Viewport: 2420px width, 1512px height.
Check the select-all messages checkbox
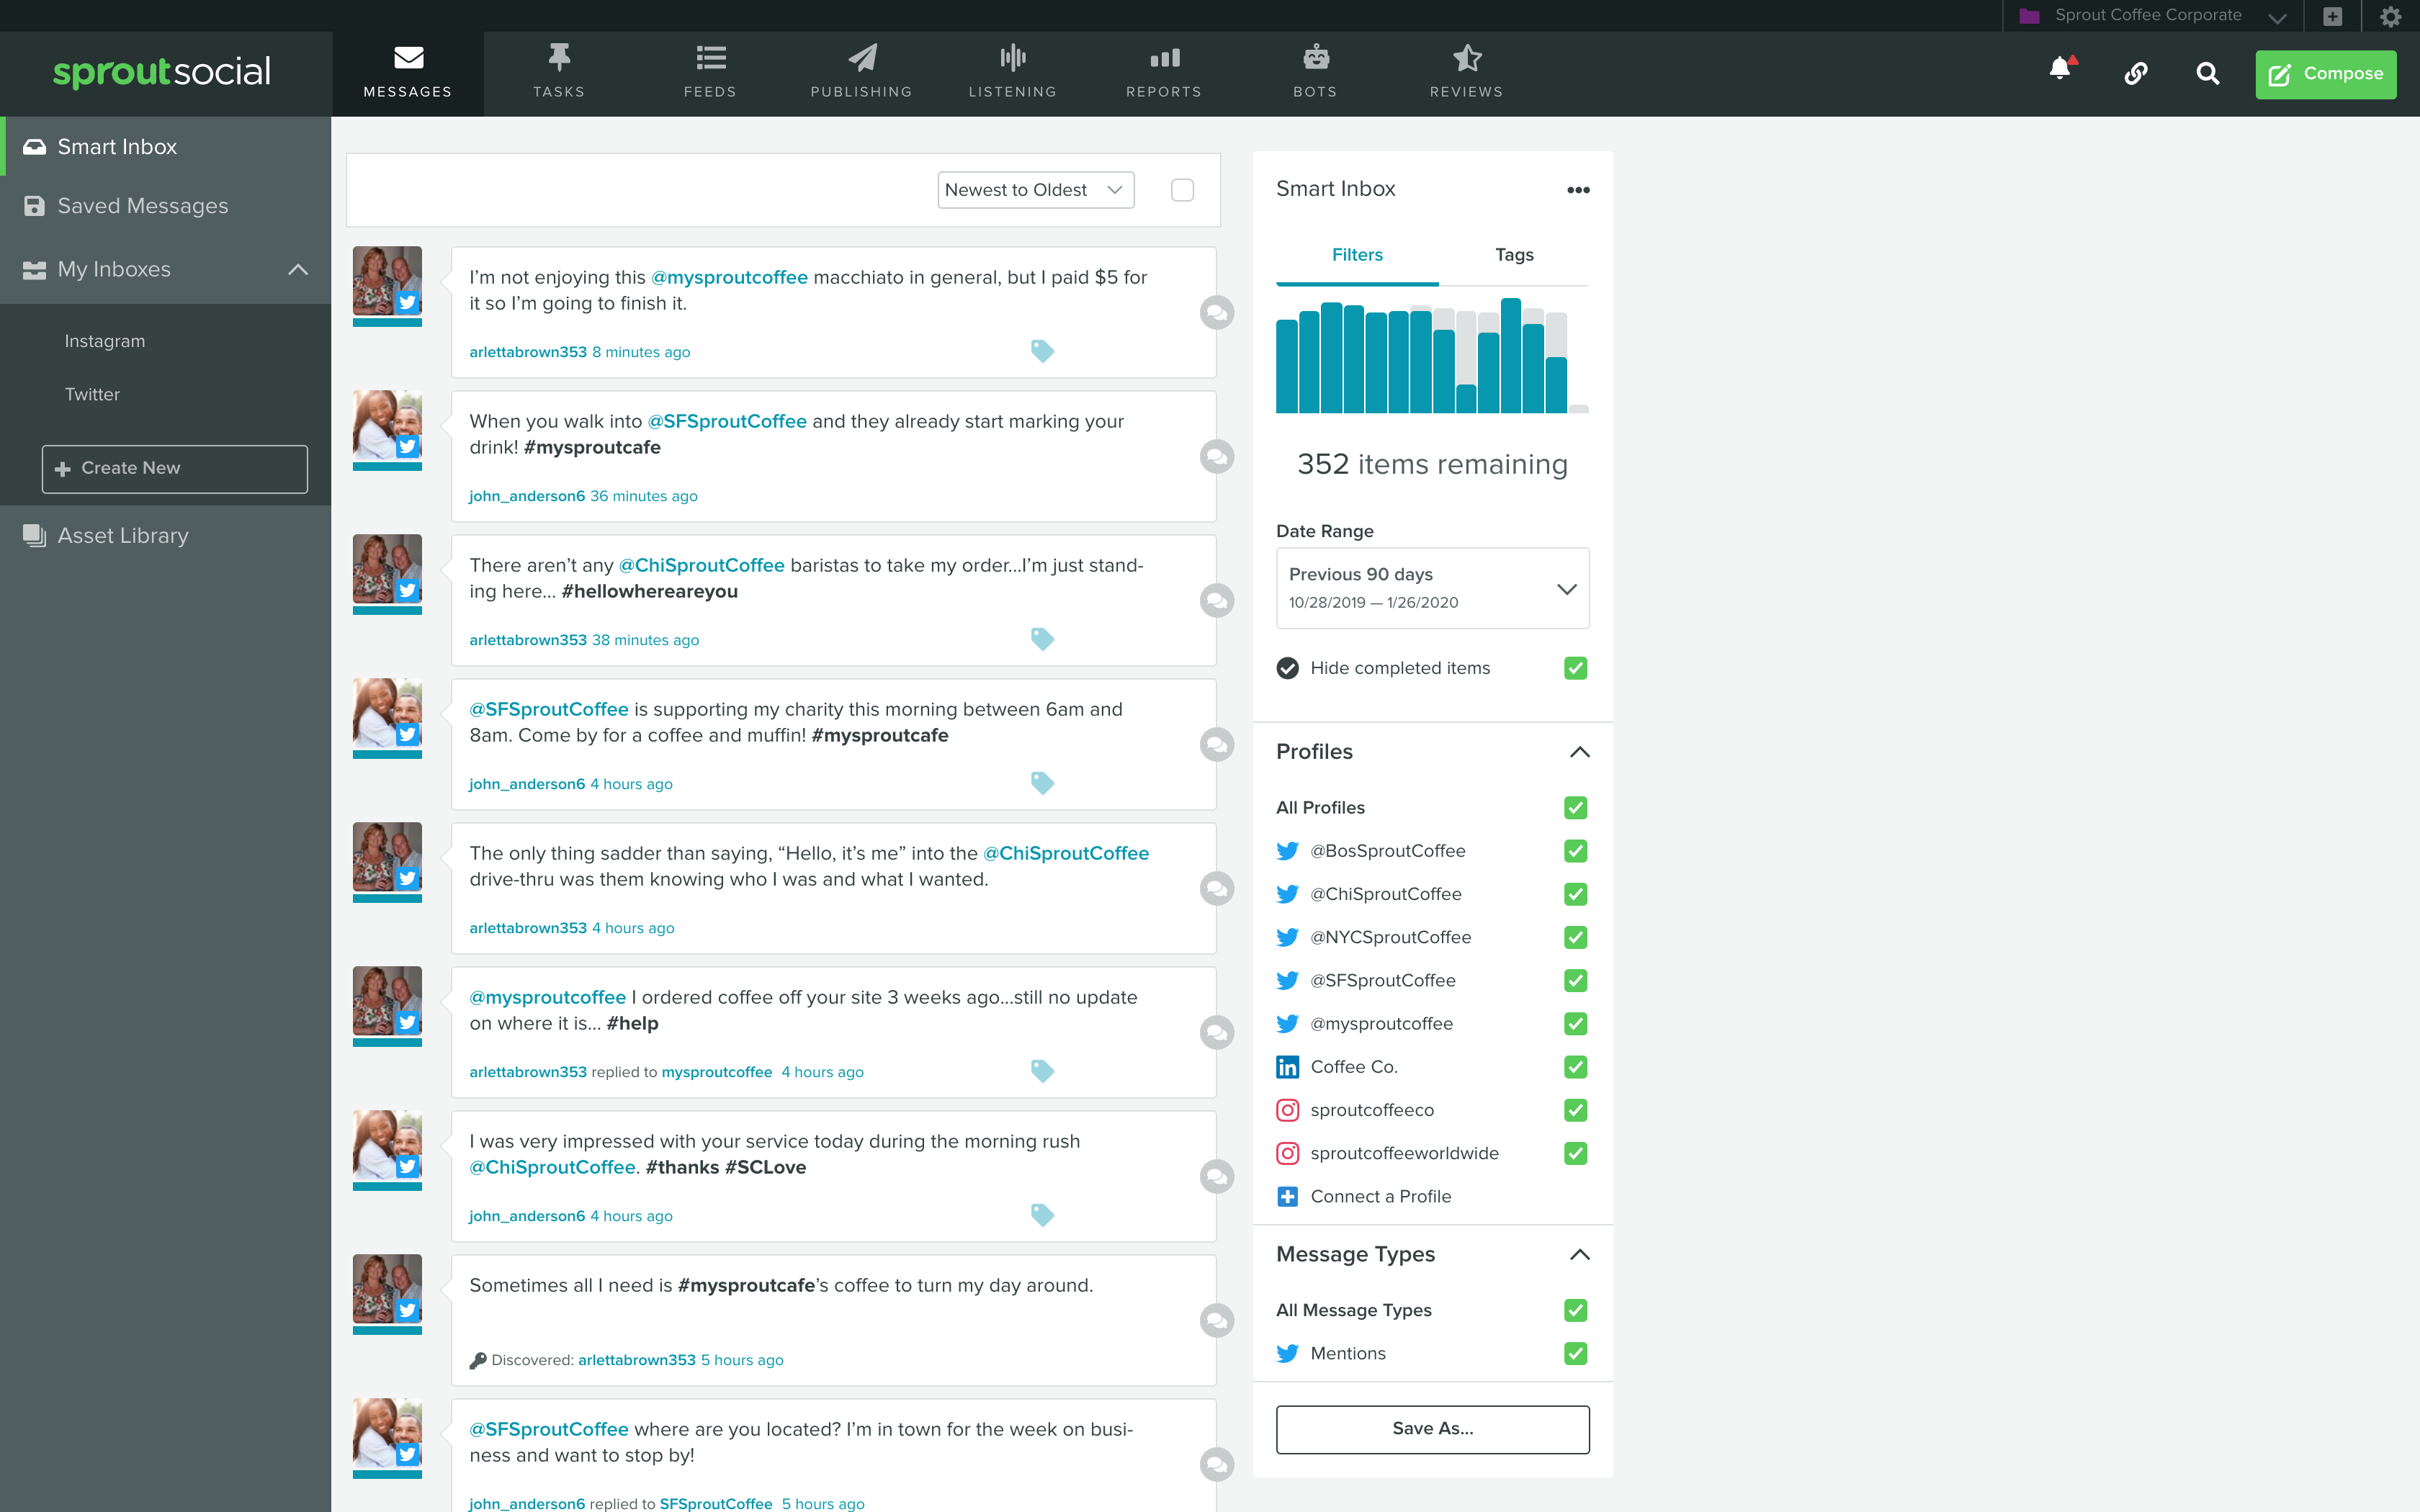tap(1182, 190)
